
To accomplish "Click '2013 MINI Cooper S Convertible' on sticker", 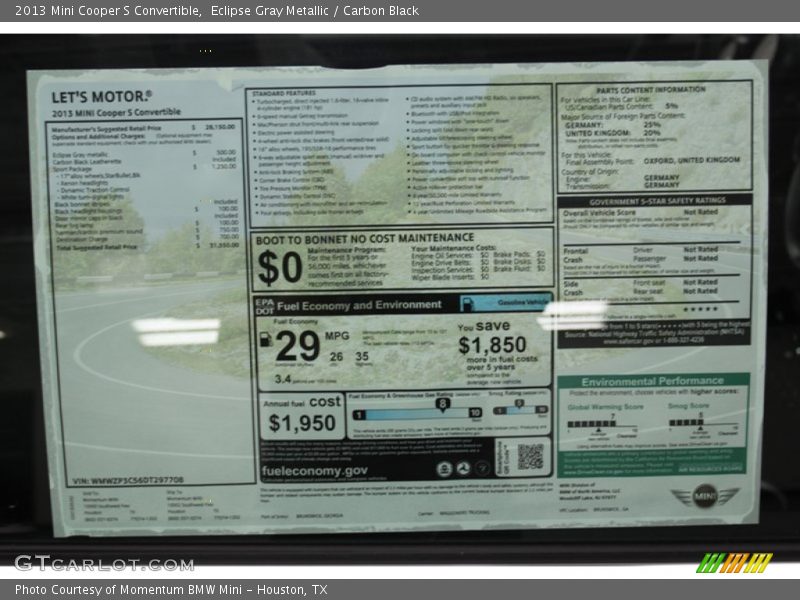I will [x=116, y=112].
